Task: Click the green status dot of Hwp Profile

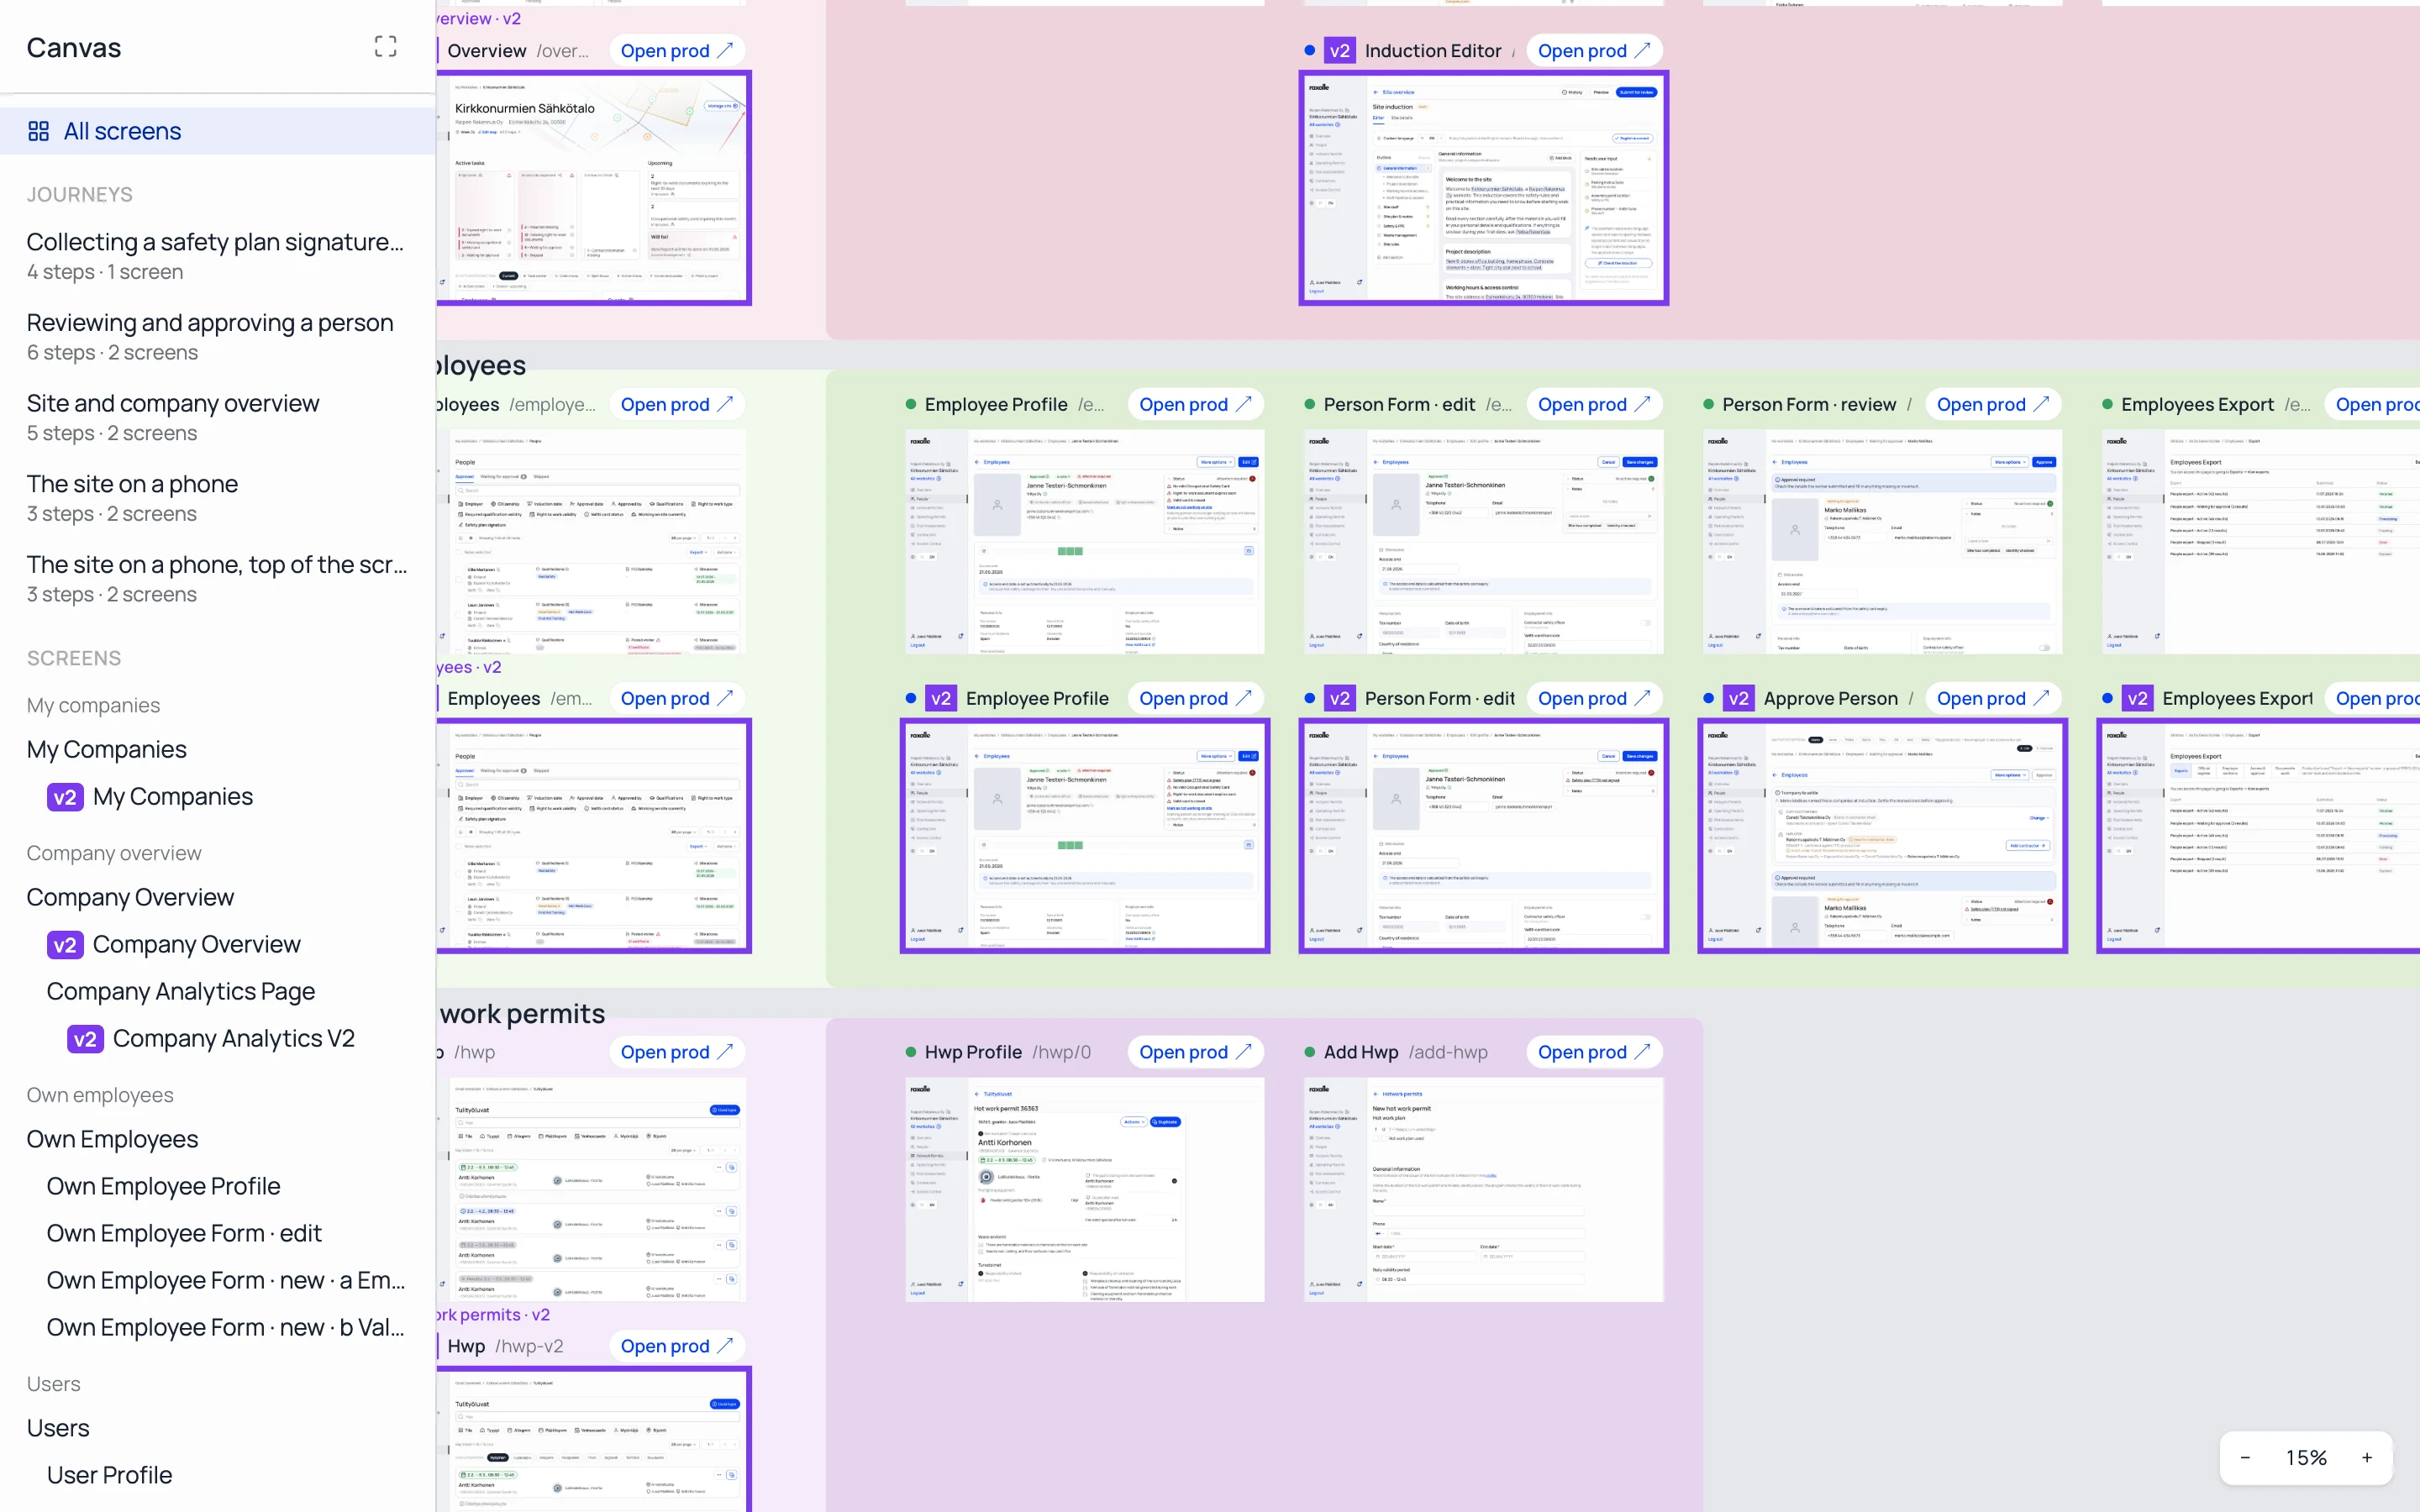Action: (911, 1052)
